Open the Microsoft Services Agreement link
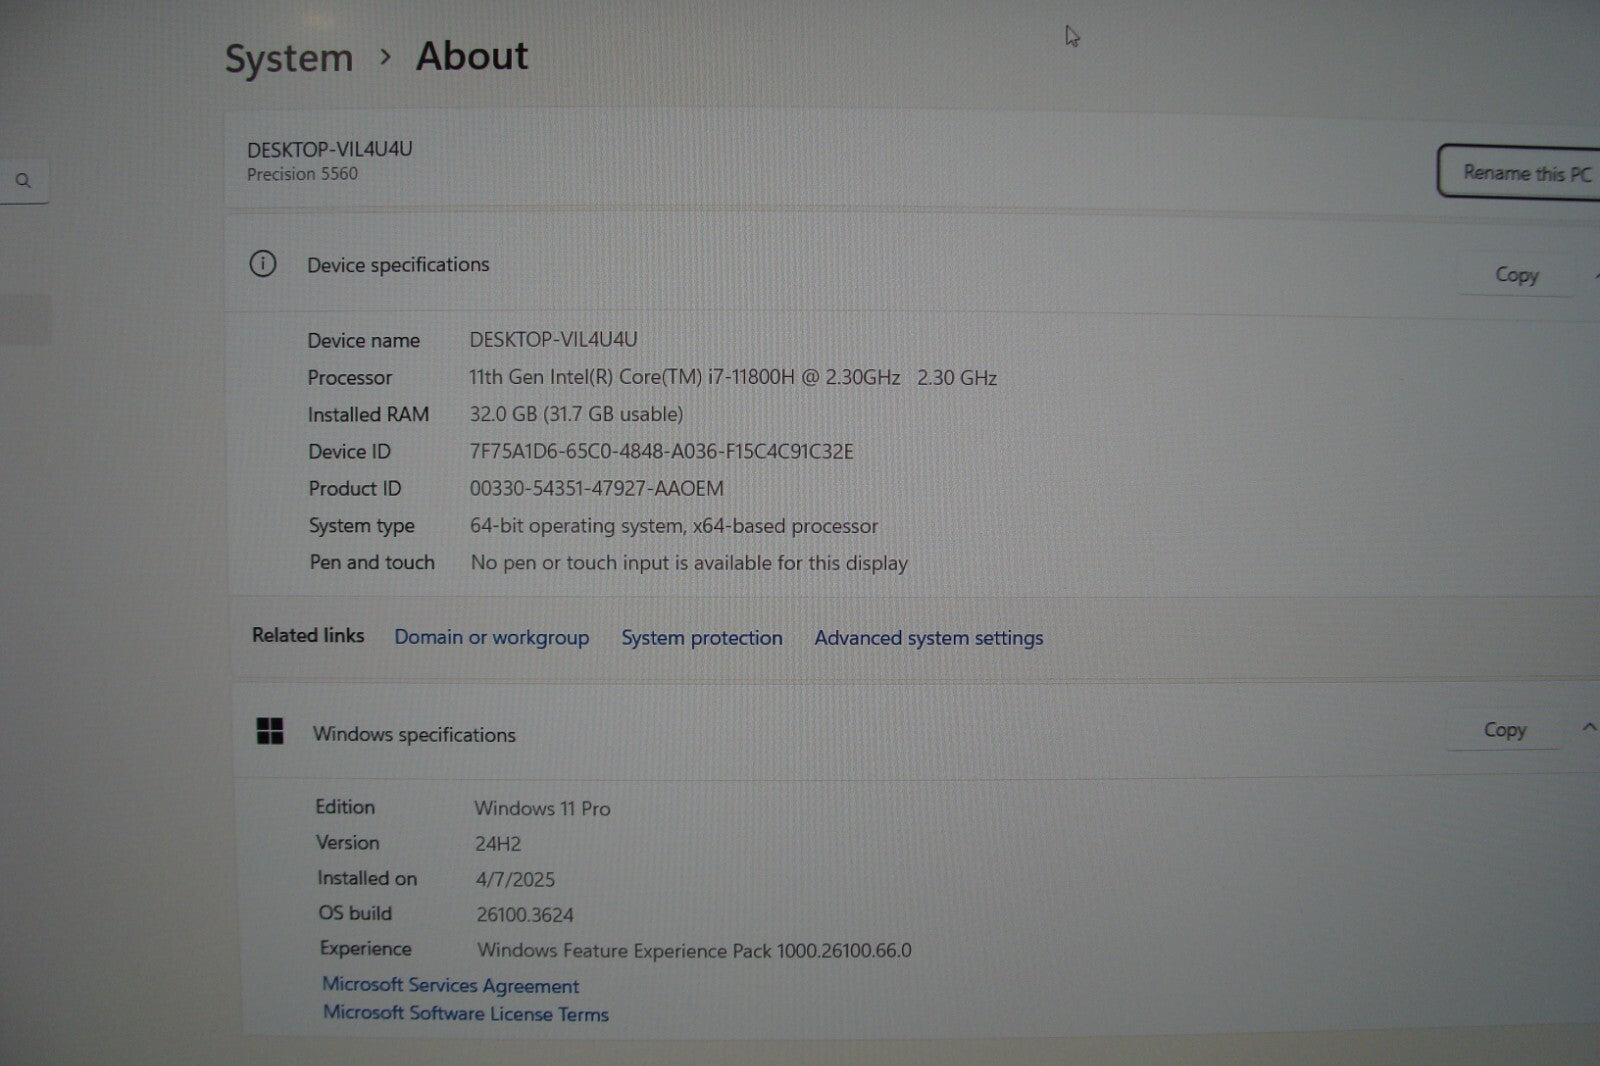Image resolution: width=1600 pixels, height=1066 pixels. (x=451, y=985)
